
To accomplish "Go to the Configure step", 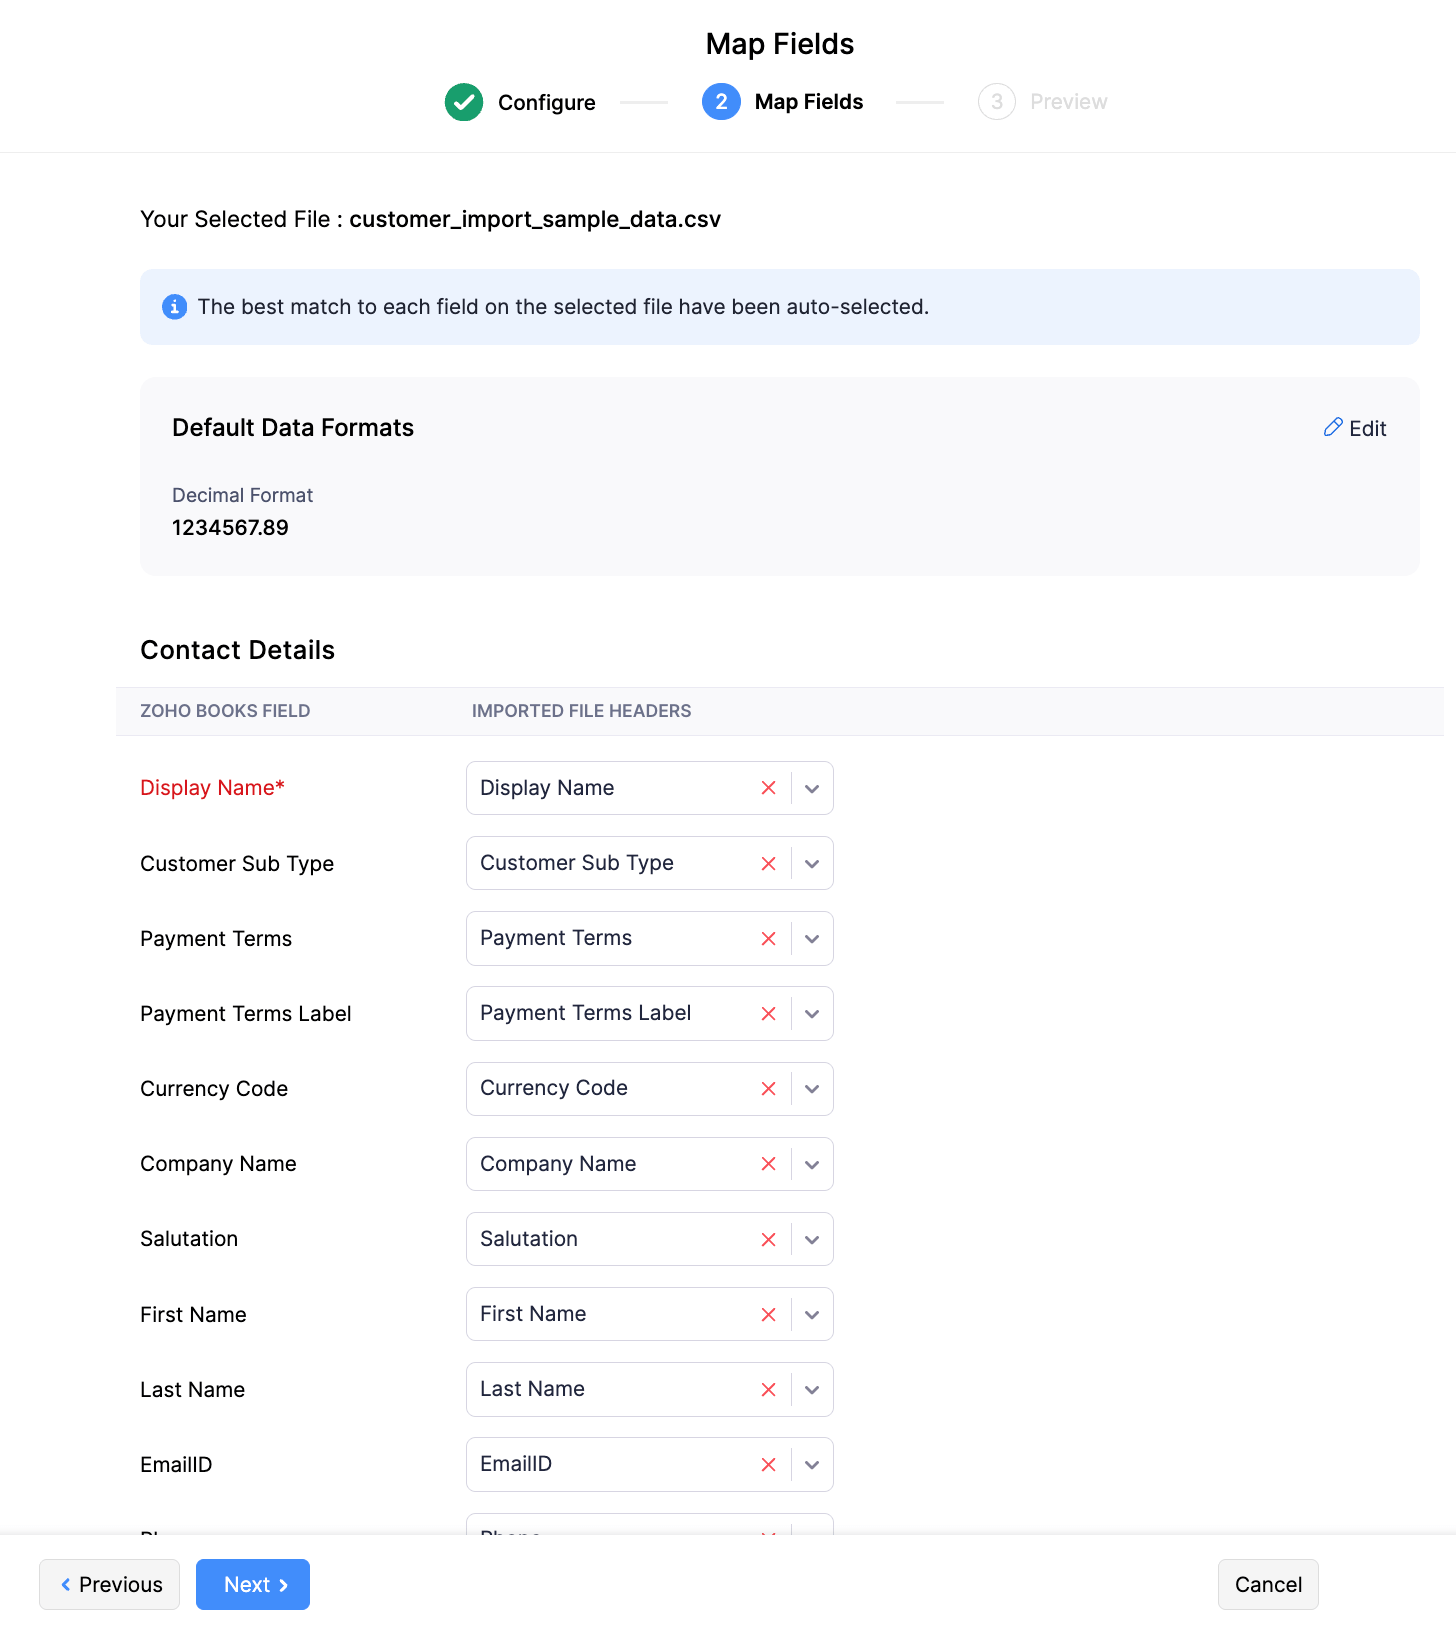I will click(546, 102).
